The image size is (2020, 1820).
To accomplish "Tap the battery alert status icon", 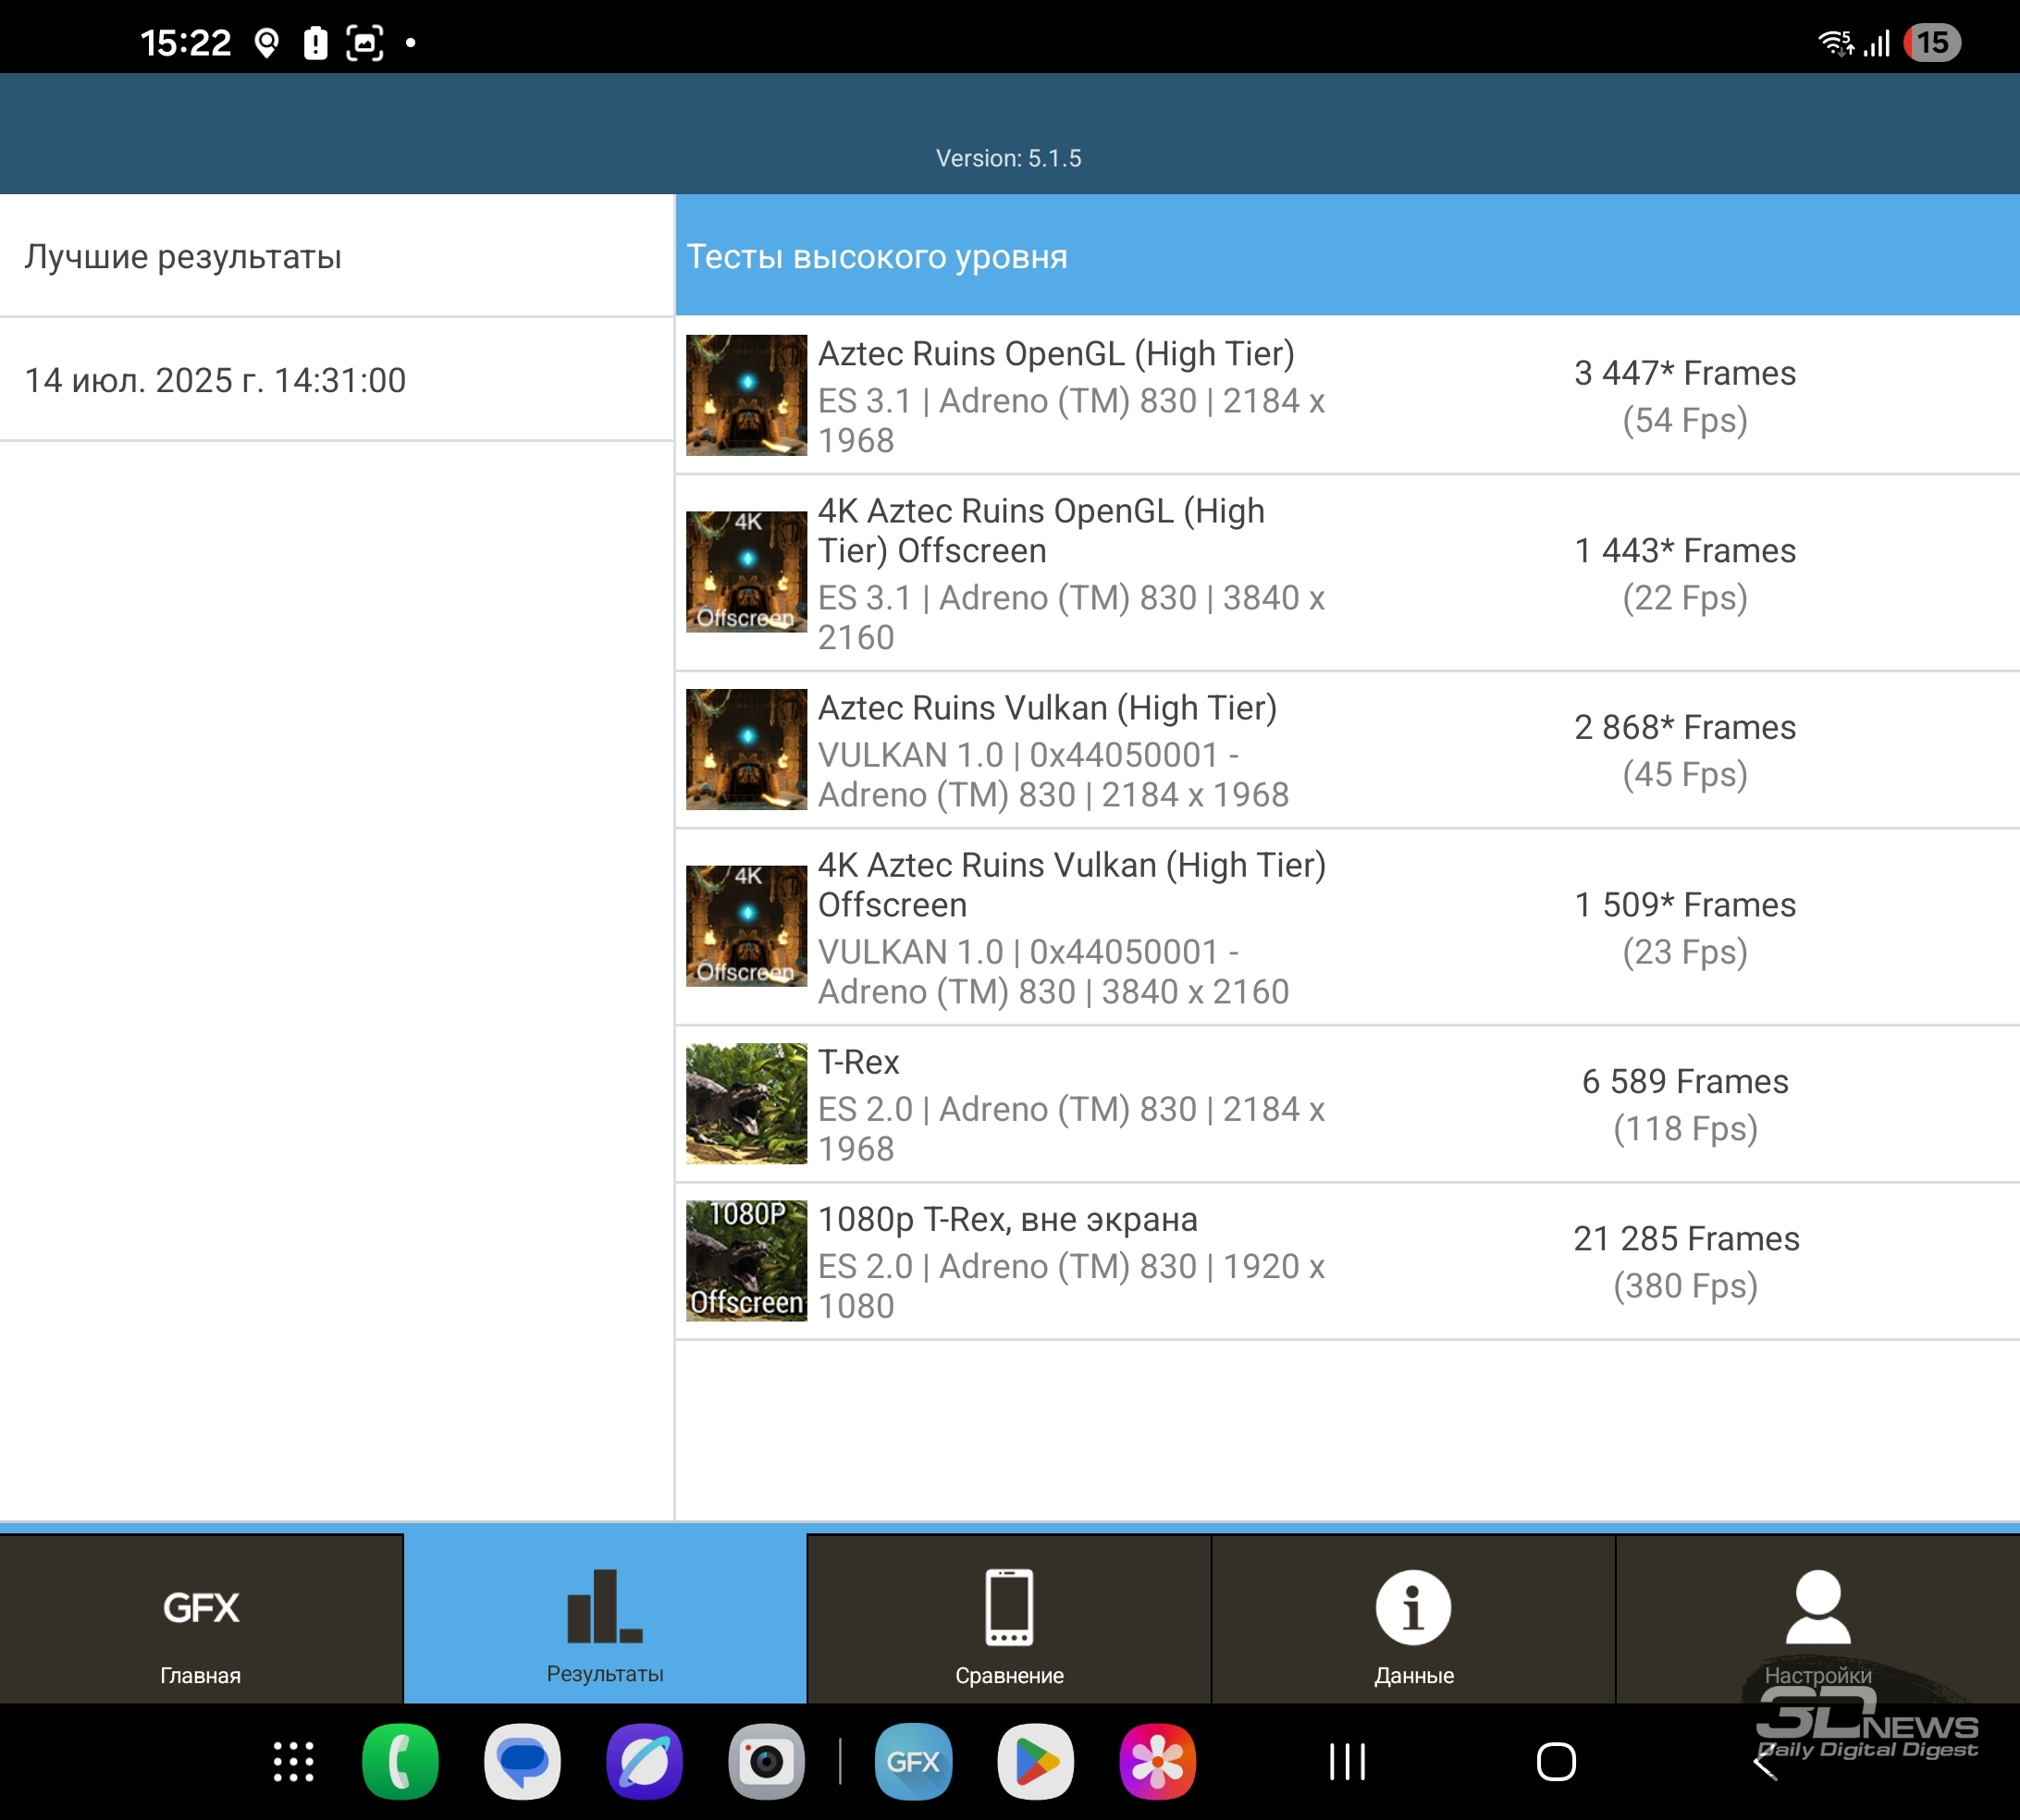I will 315,43.
